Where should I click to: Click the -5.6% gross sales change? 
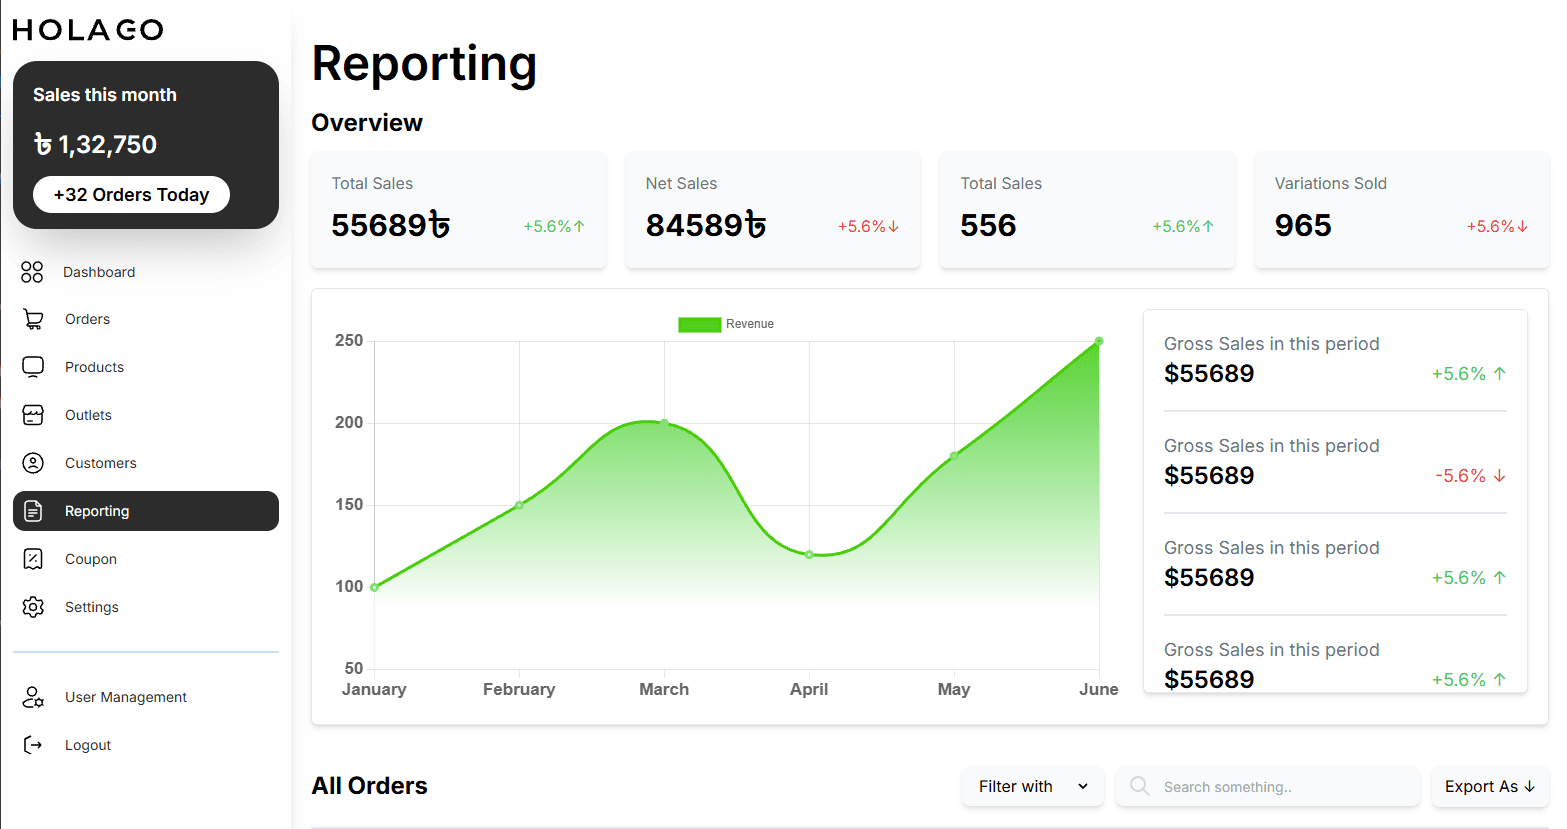1470,476
